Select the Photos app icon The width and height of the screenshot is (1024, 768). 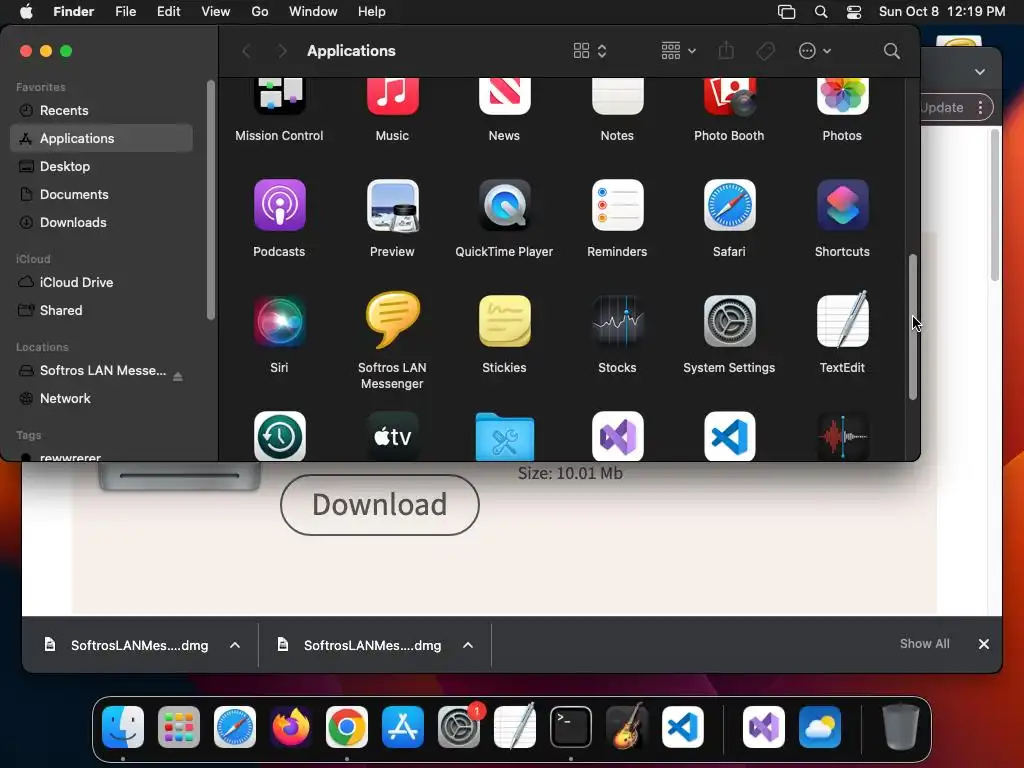842,96
